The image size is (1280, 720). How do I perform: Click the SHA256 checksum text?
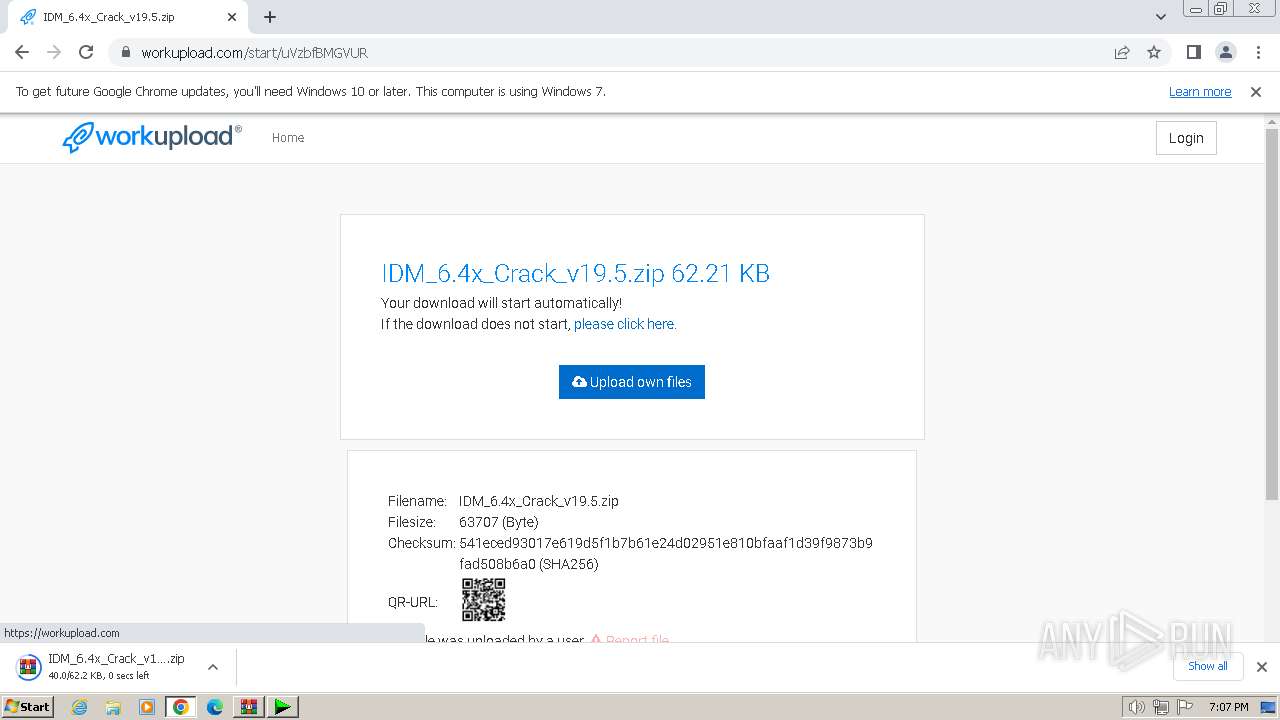[665, 554]
